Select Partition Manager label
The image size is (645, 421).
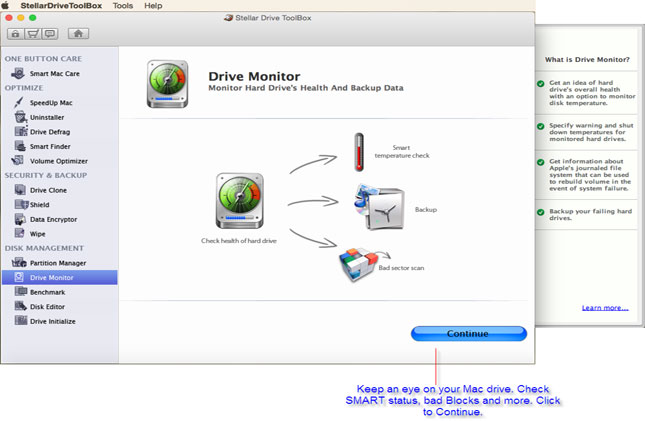(58, 263)
